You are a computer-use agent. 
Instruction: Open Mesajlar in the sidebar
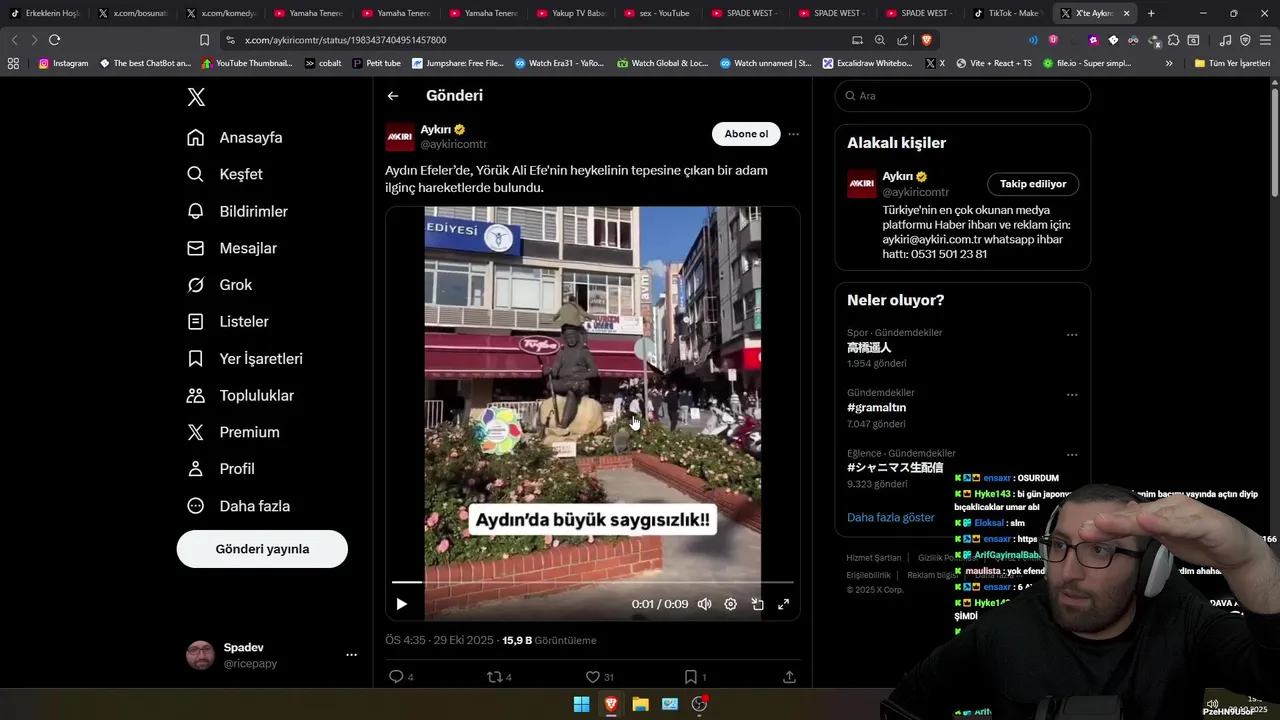point(232,248)
